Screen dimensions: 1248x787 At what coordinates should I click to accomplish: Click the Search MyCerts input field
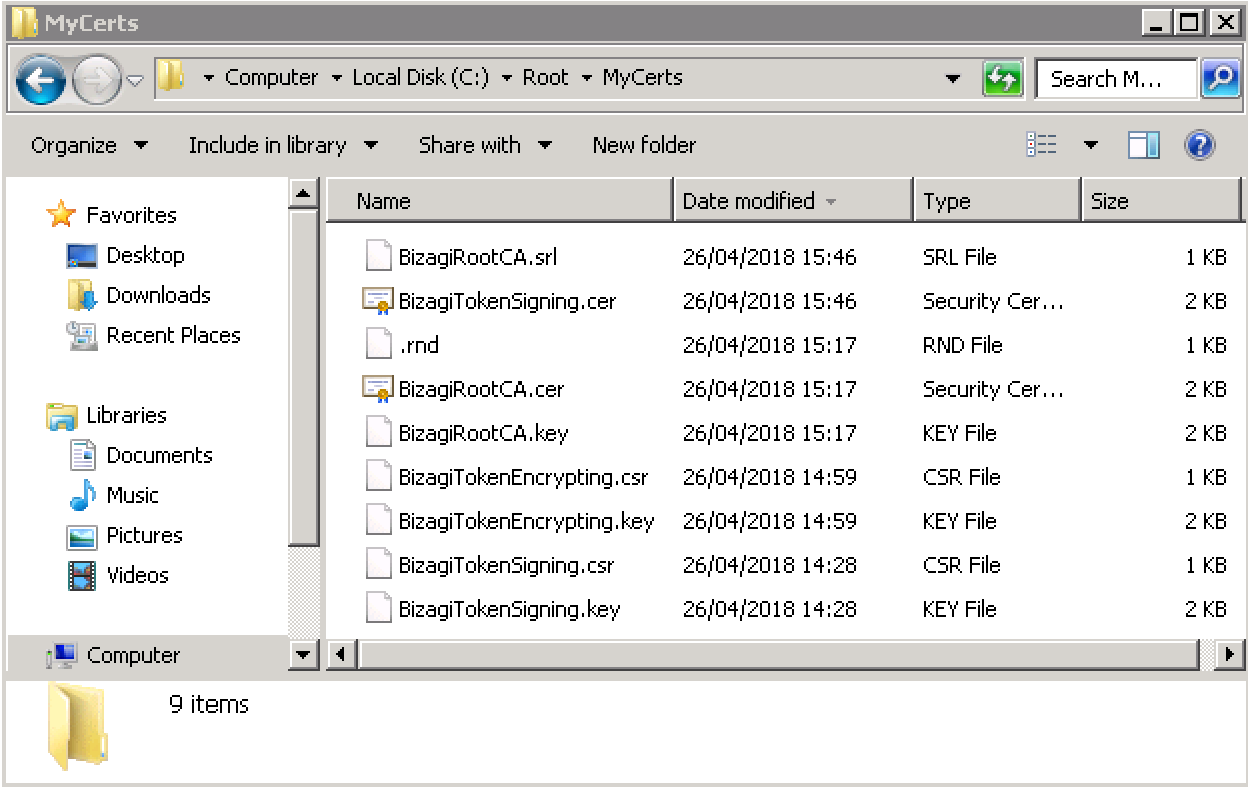coord(1116,79)
